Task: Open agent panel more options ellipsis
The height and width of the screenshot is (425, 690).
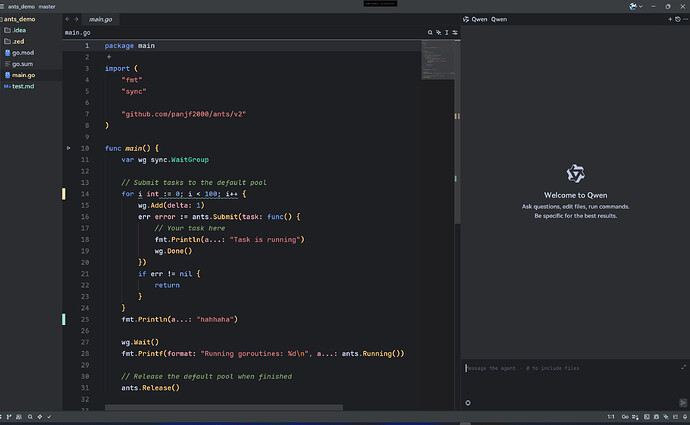Action: click(x=685, y=19)
